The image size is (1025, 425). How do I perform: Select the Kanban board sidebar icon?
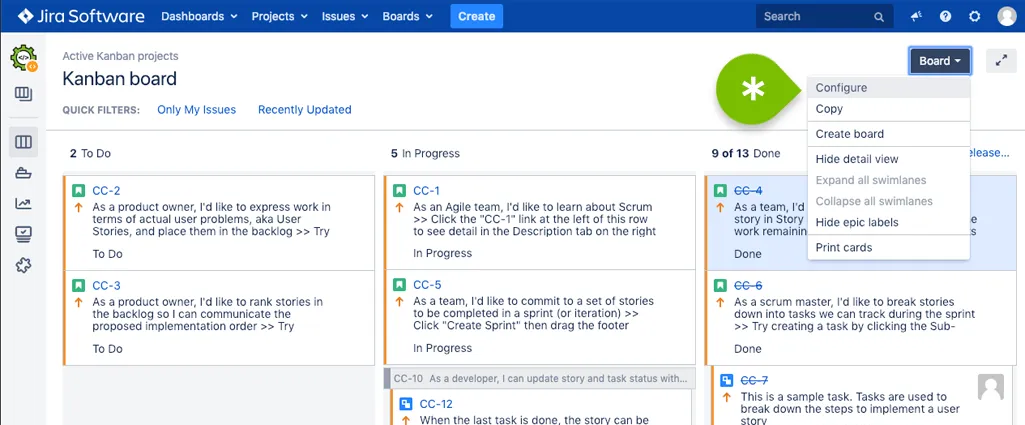point(24,142)
